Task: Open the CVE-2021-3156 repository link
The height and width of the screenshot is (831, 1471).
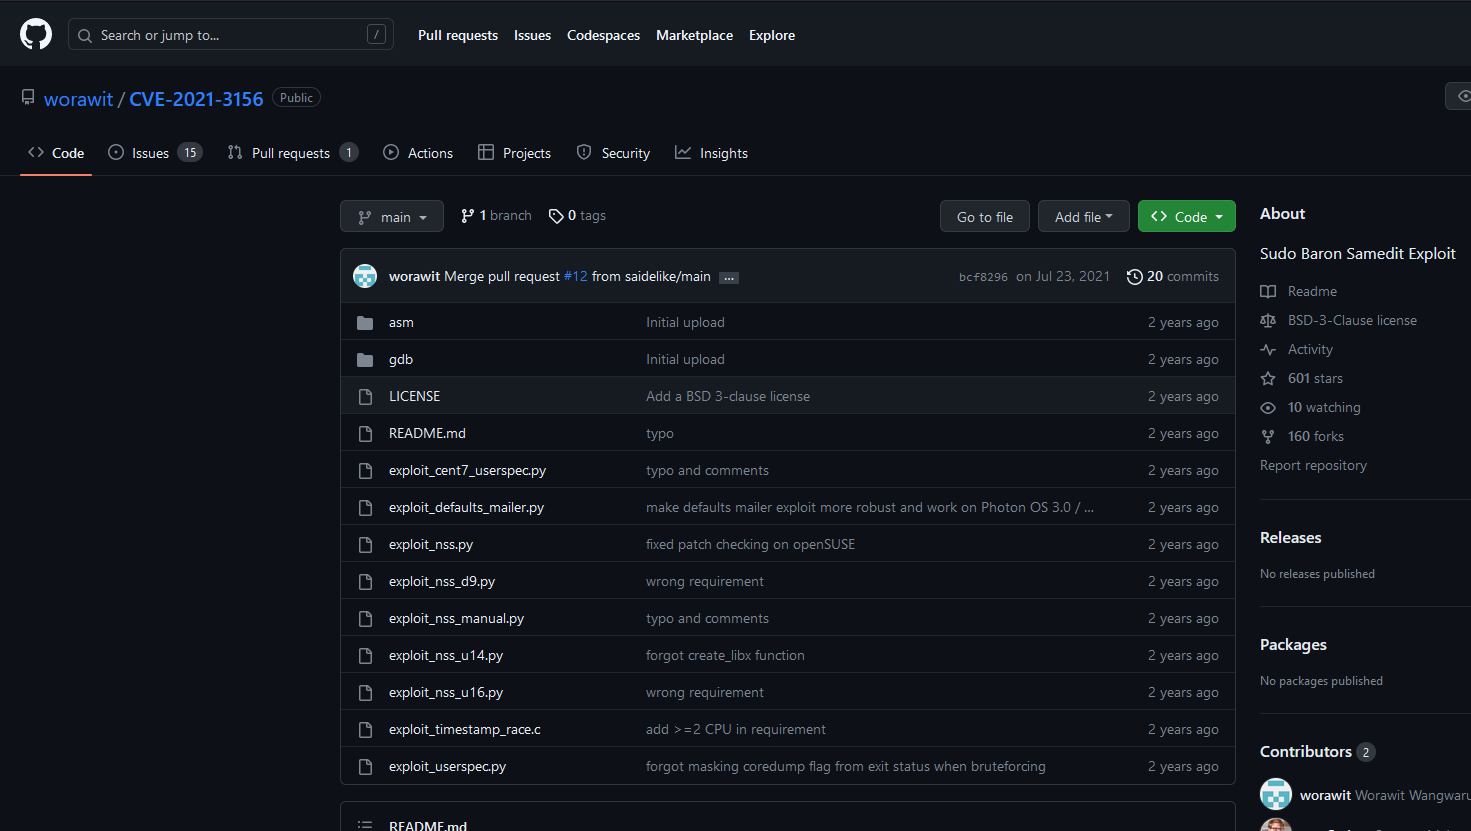Action: [x=196, y=99]
